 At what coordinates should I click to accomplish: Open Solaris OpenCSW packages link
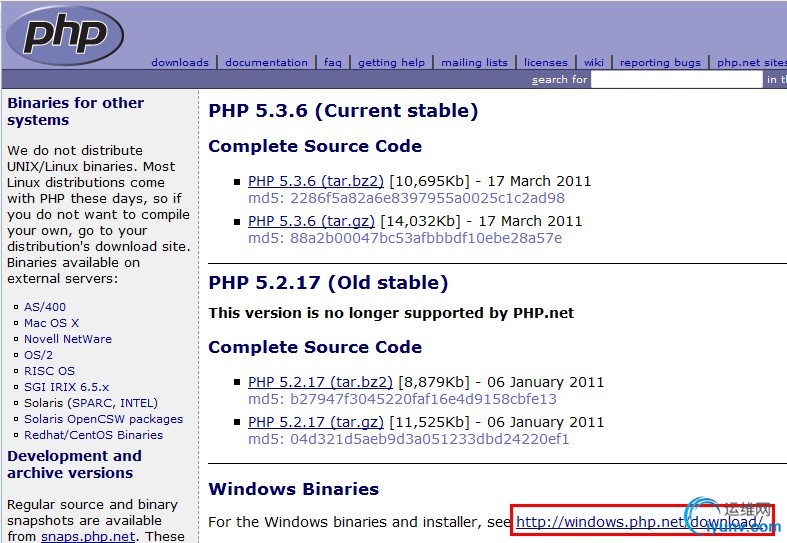(103, 419)
